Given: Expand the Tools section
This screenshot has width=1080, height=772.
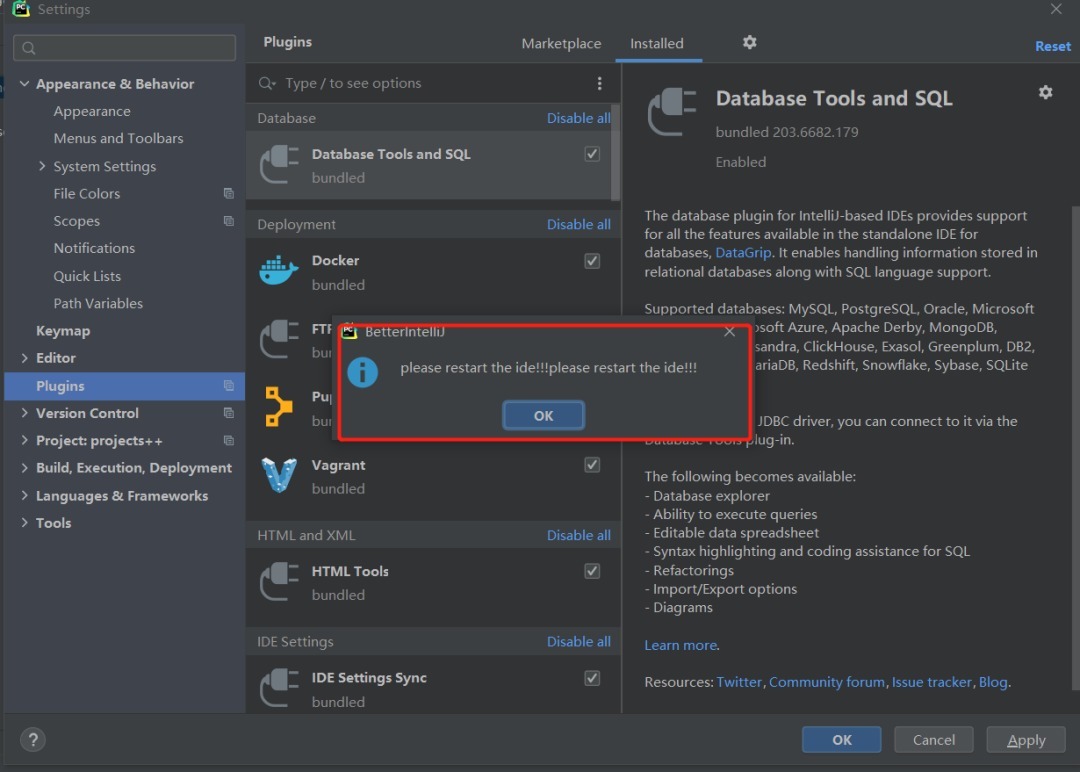Looking at the screenshot, I should [25, 522].
